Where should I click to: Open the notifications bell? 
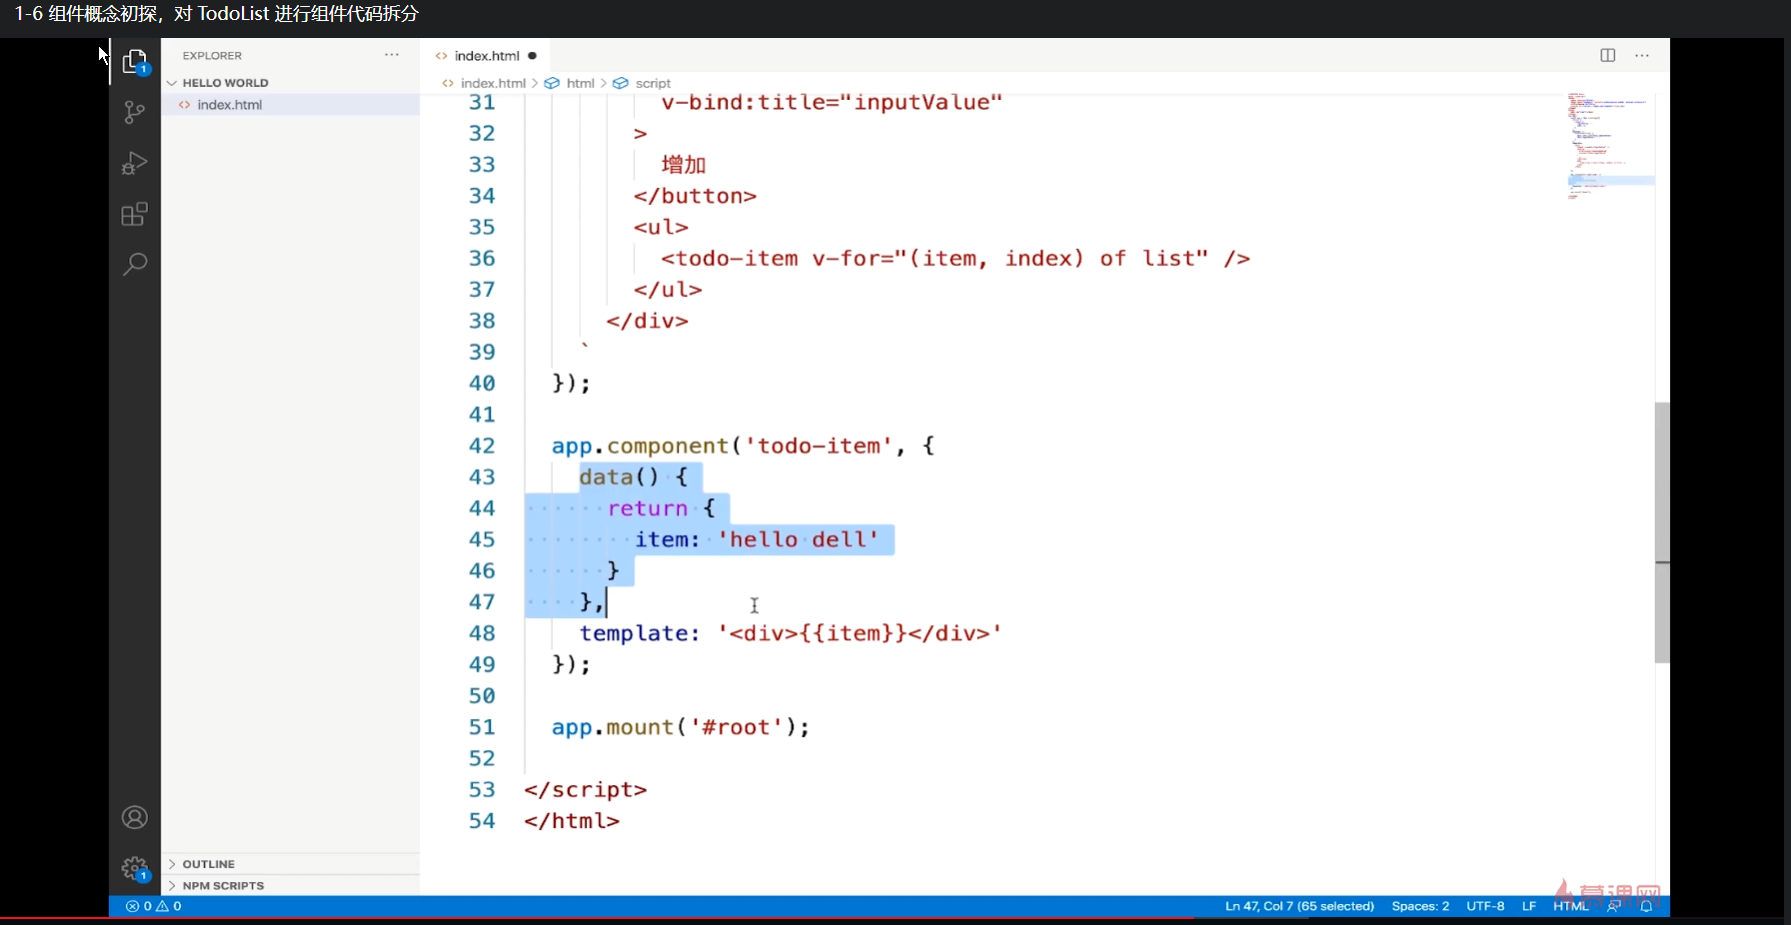pyautogui.click(x=1646, y=906)
